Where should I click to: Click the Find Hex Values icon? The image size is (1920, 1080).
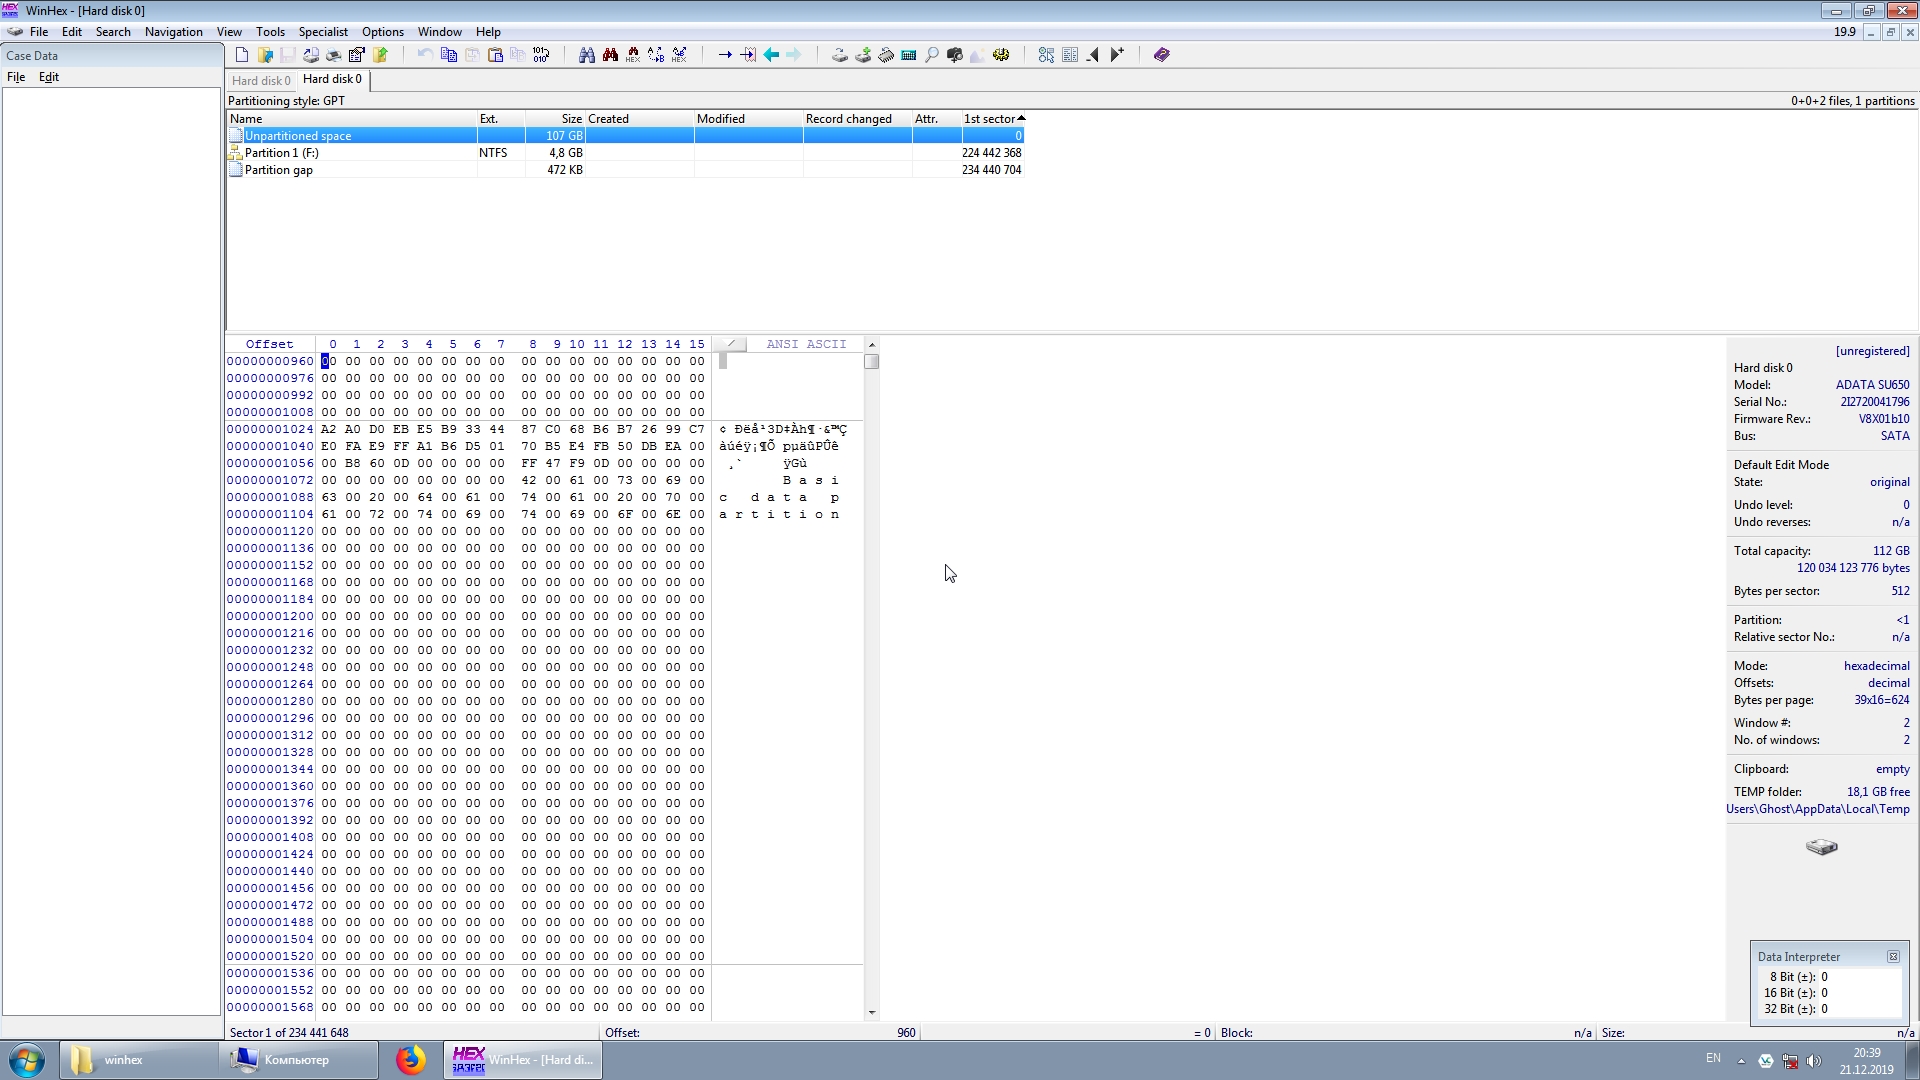(x=633, y=55)
